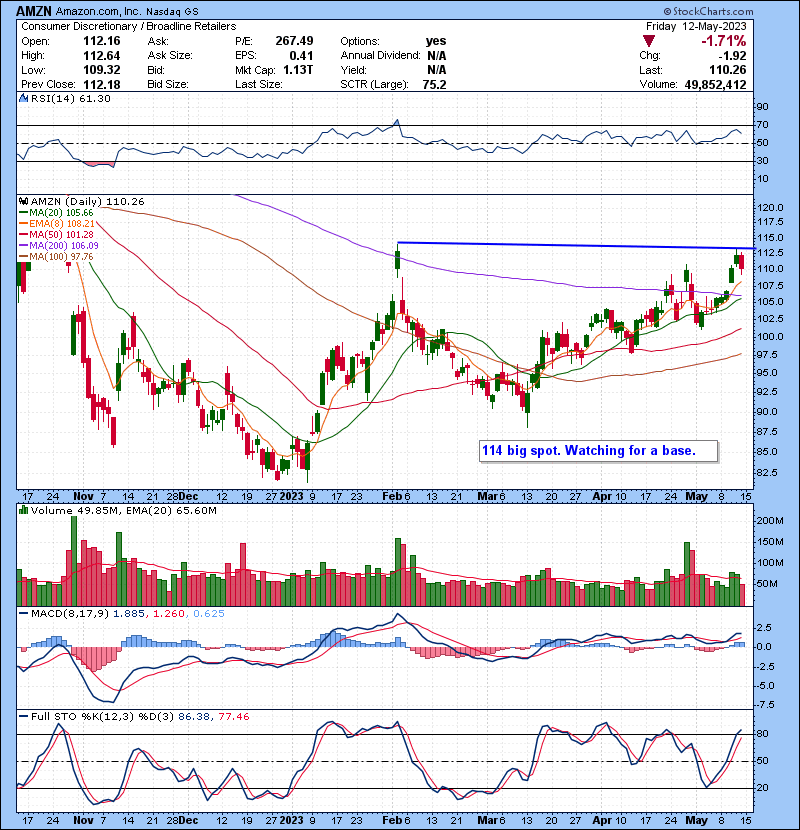Click the EPS value 0.41
The image size is (800, 830).
(301, 56)
